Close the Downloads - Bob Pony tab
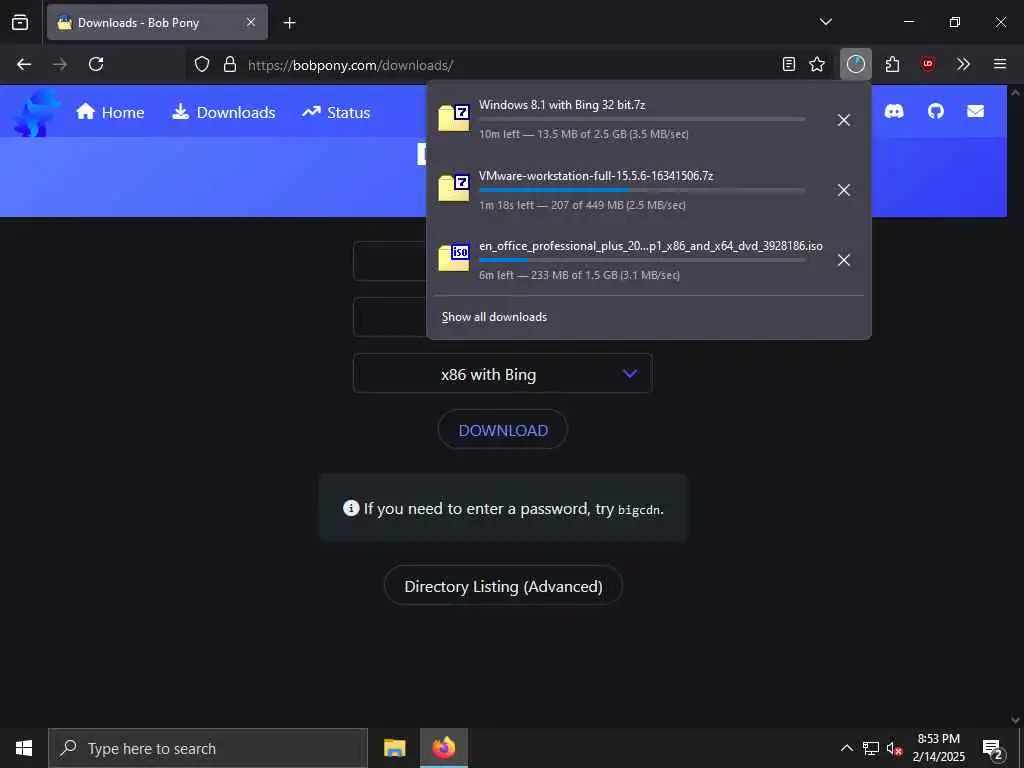Viewport: 1024px width, 768px height. [251, 22]
